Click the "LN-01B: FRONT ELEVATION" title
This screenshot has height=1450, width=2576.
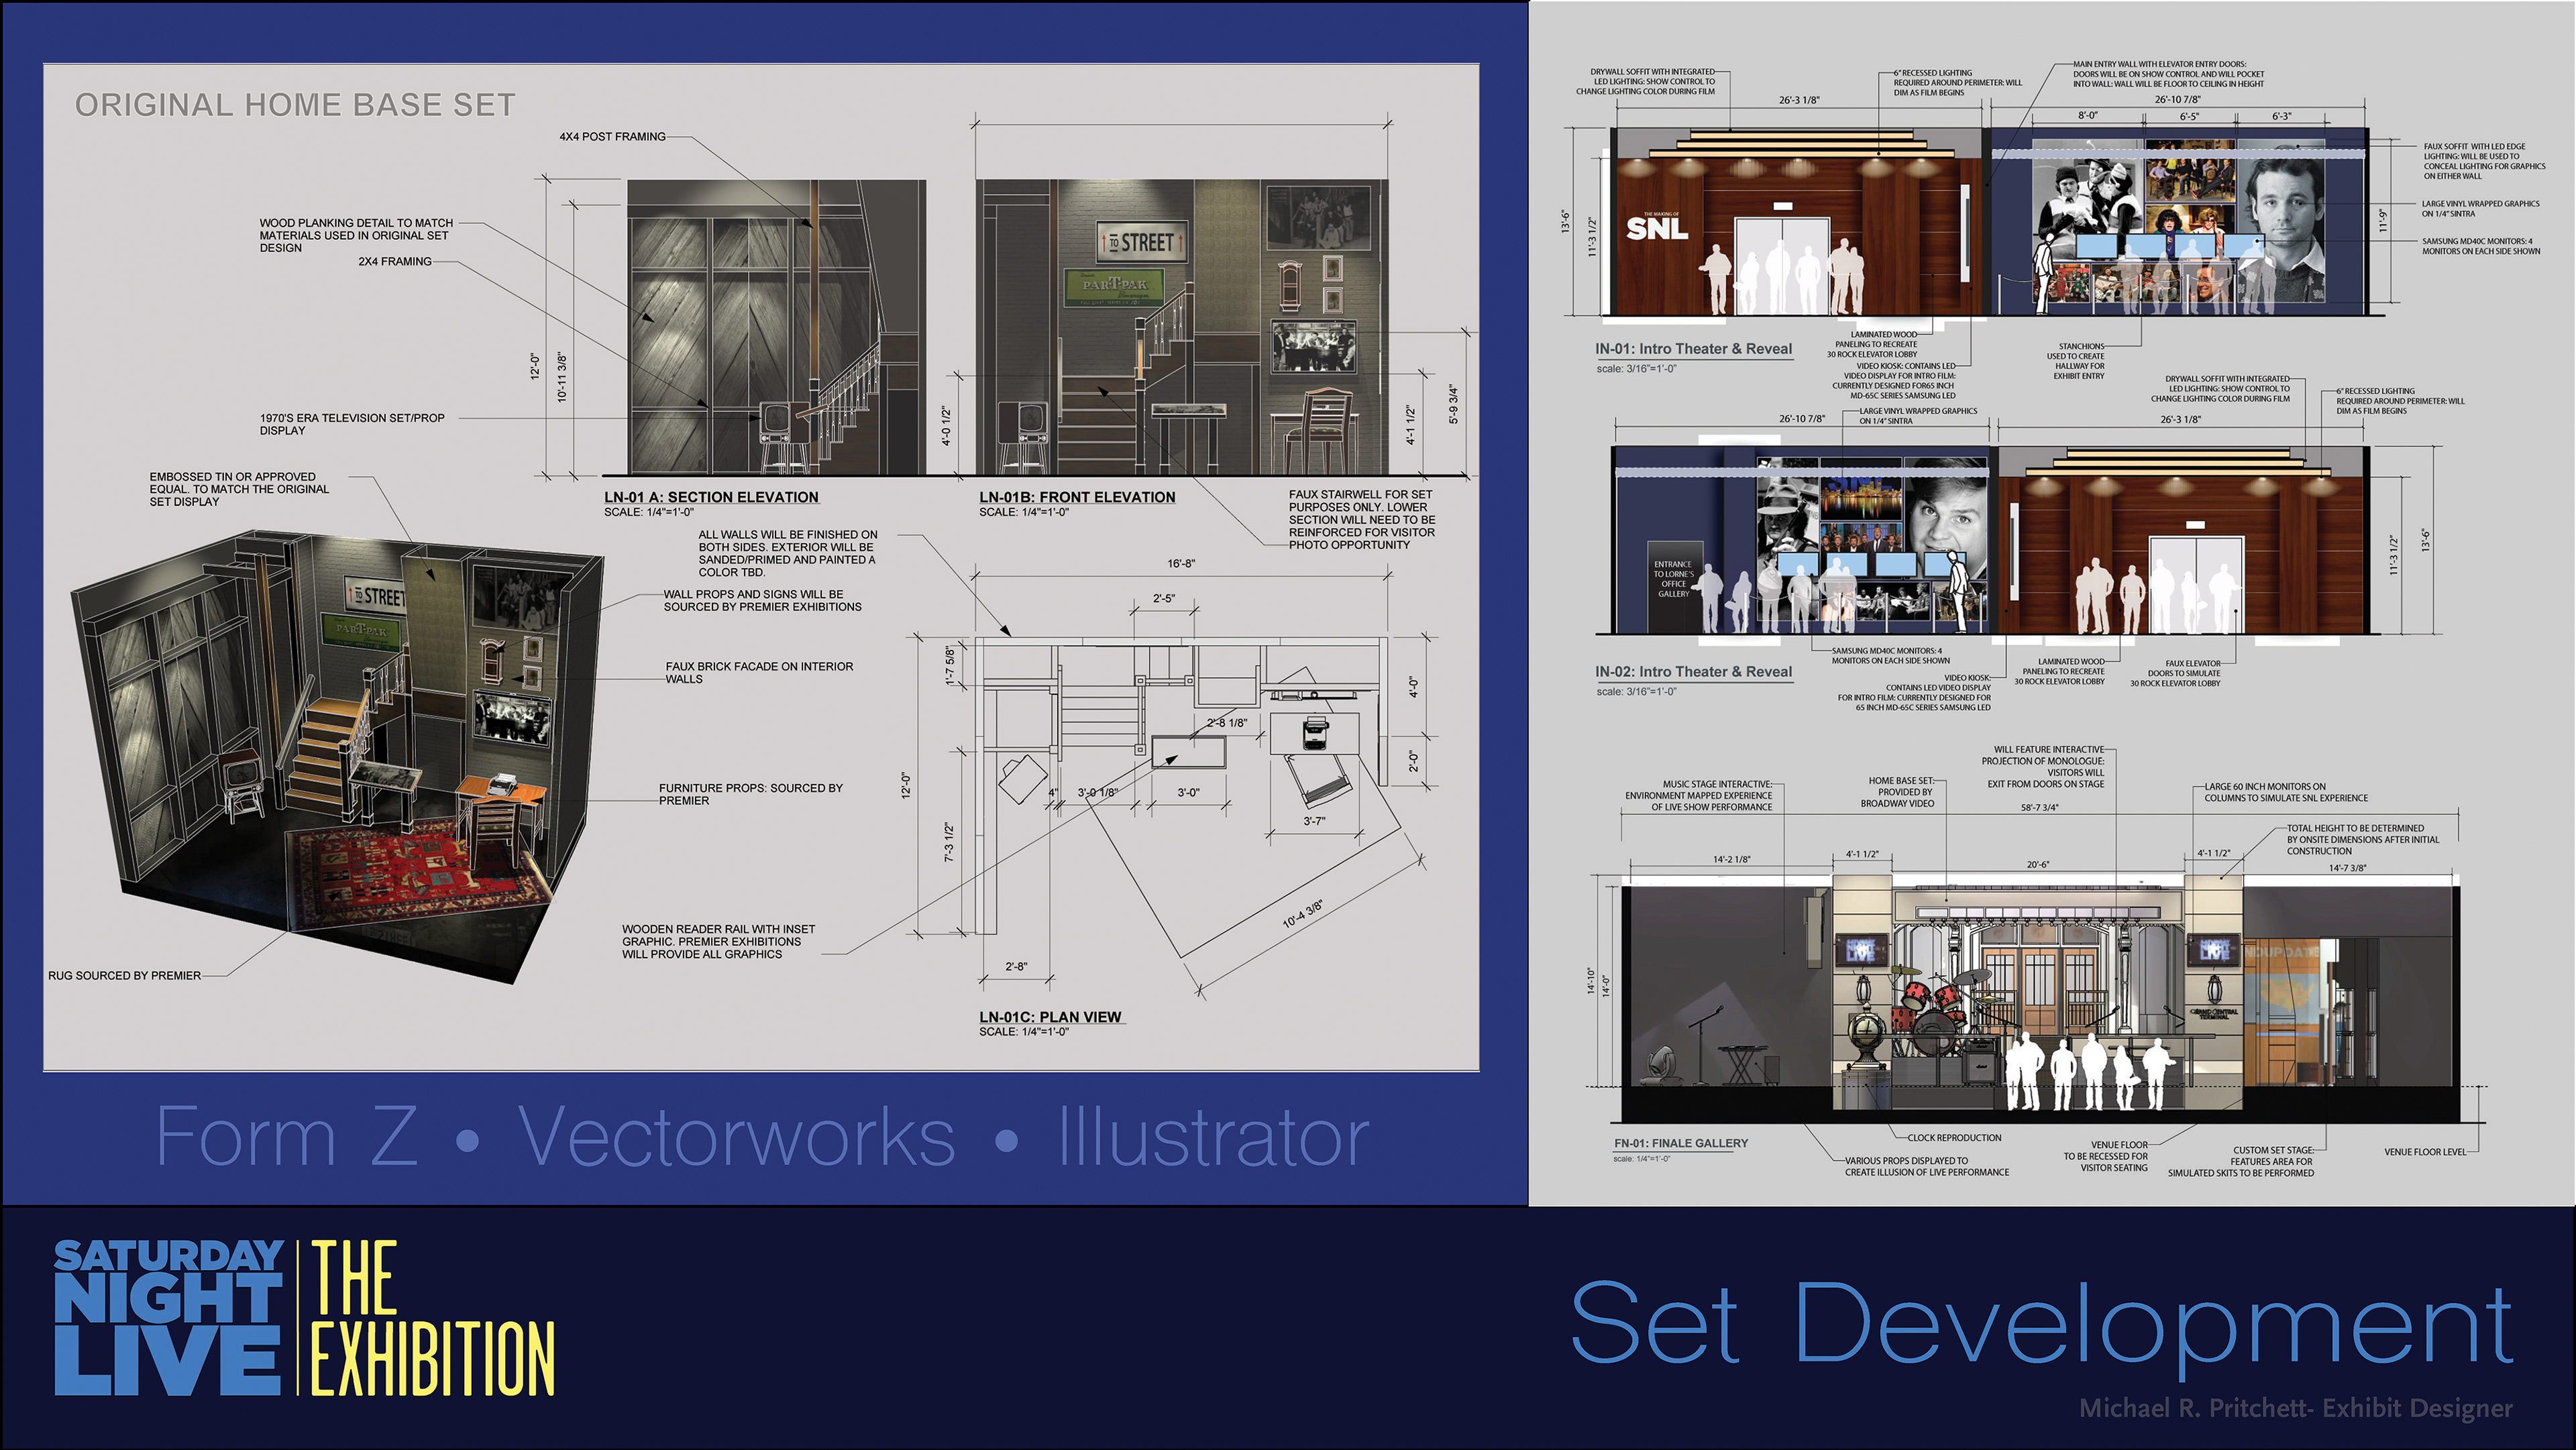pos(1077,497)
